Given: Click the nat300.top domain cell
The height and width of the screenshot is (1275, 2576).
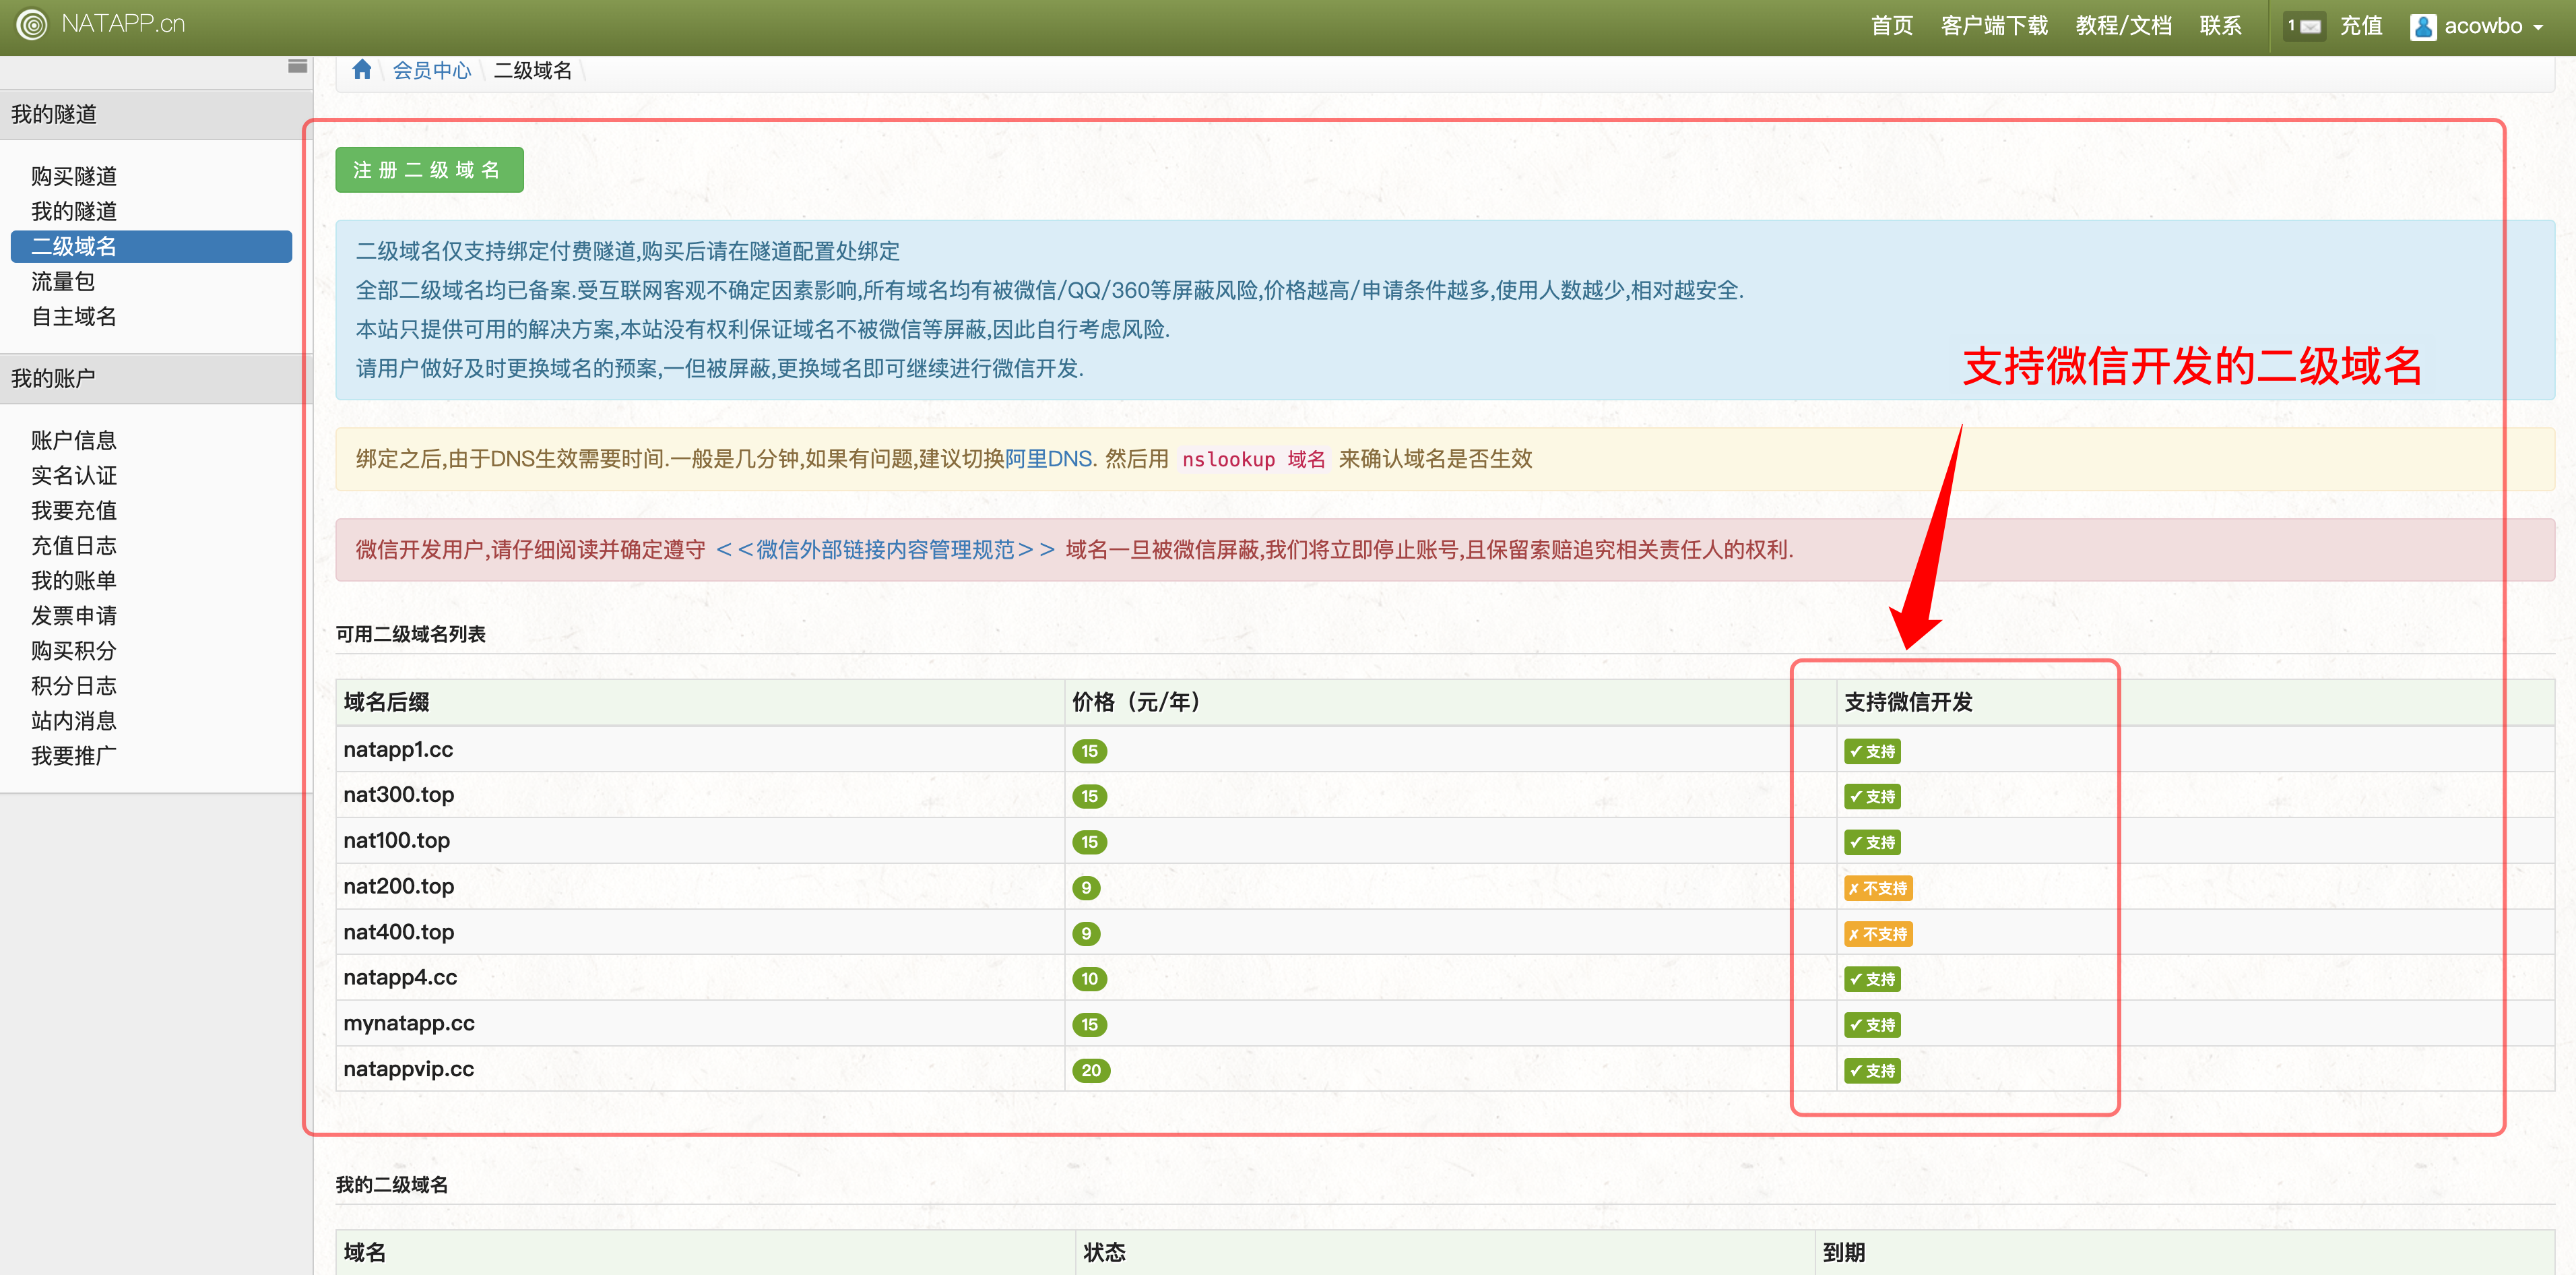Looking at the screenshot, I should pos(700,795).
